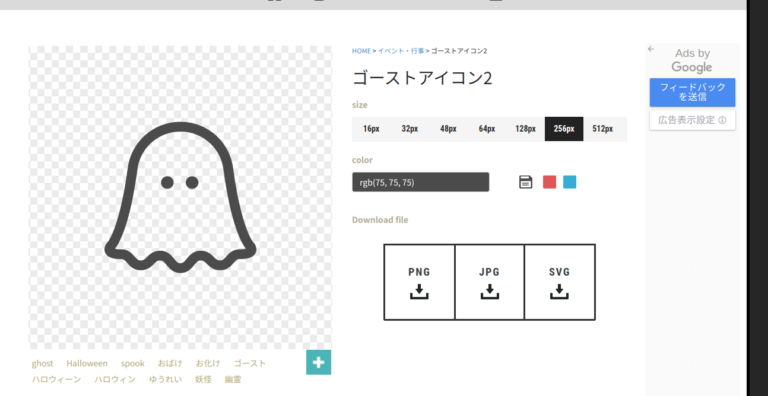The height and width of the screenshot is (396, 768).
Task: Open the ゆうれい tag
Action: pos(166,379)
